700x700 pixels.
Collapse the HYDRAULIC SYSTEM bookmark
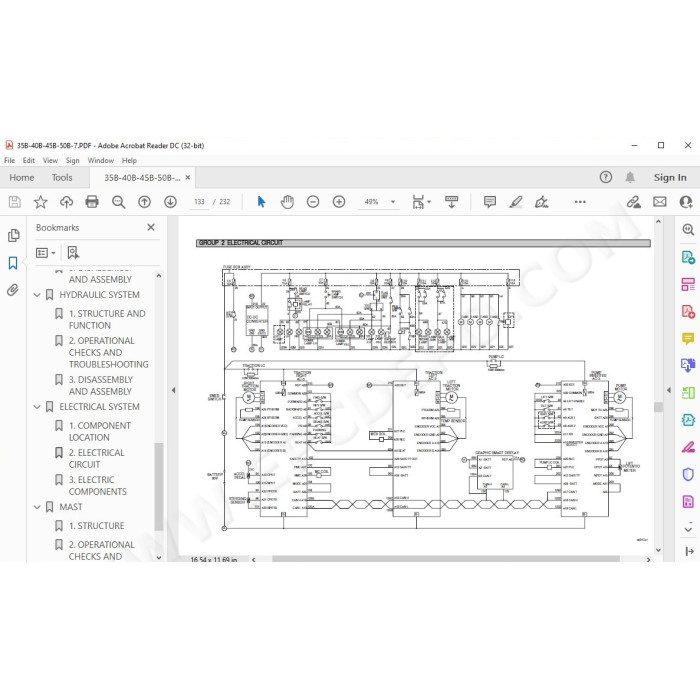37,295
